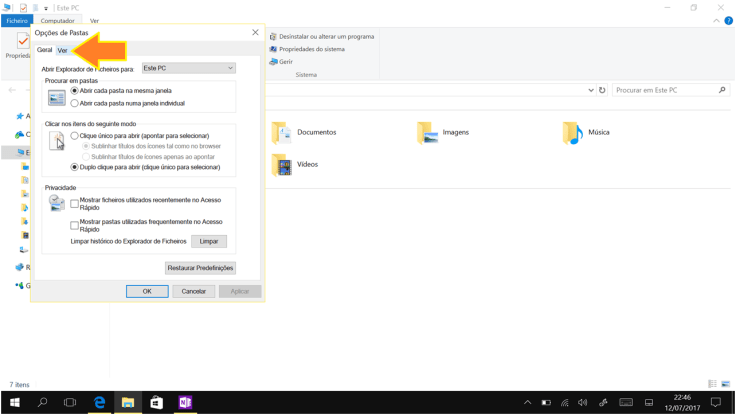Viewport: 736px width, 415px height.
Task: Open the Documentos folder icon
Action: pyautogui.click(x=281, y=133)
